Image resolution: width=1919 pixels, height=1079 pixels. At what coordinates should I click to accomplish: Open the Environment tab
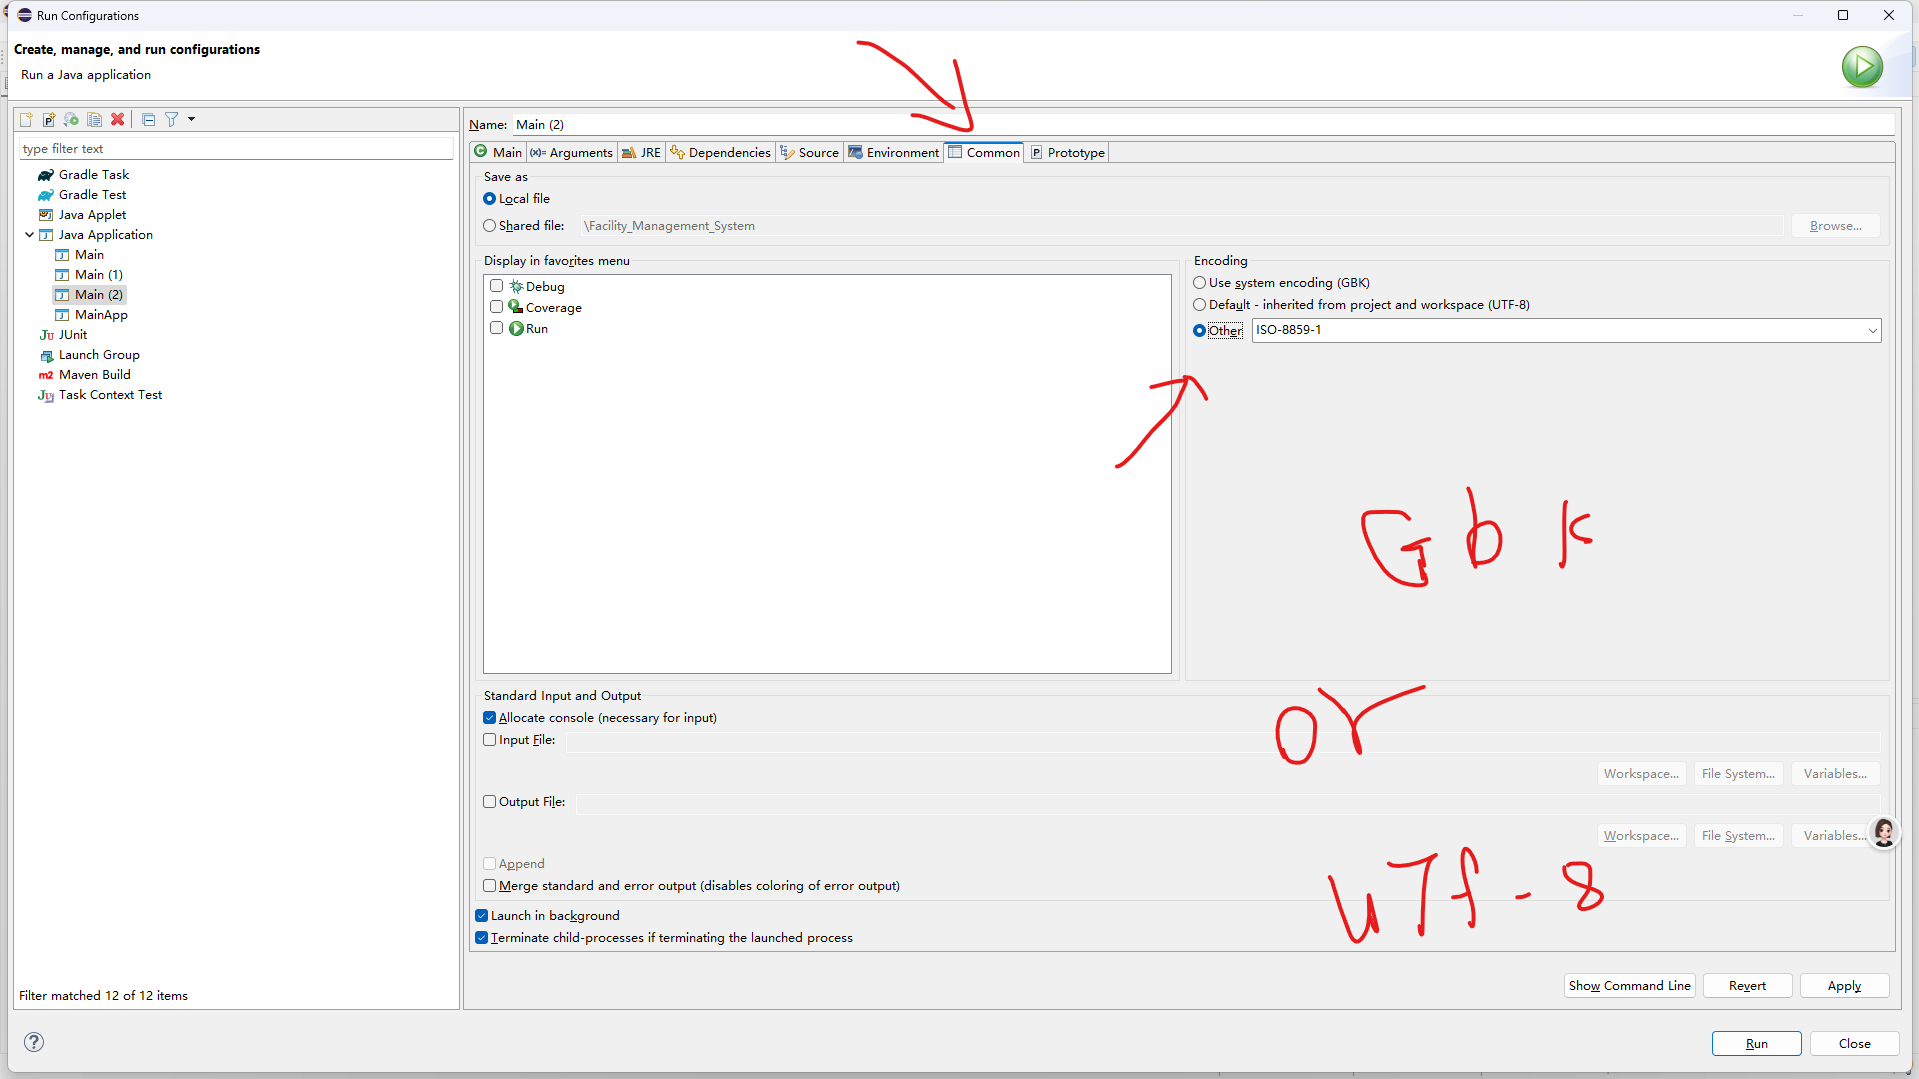pyautogui.click(x=893, y=153)
